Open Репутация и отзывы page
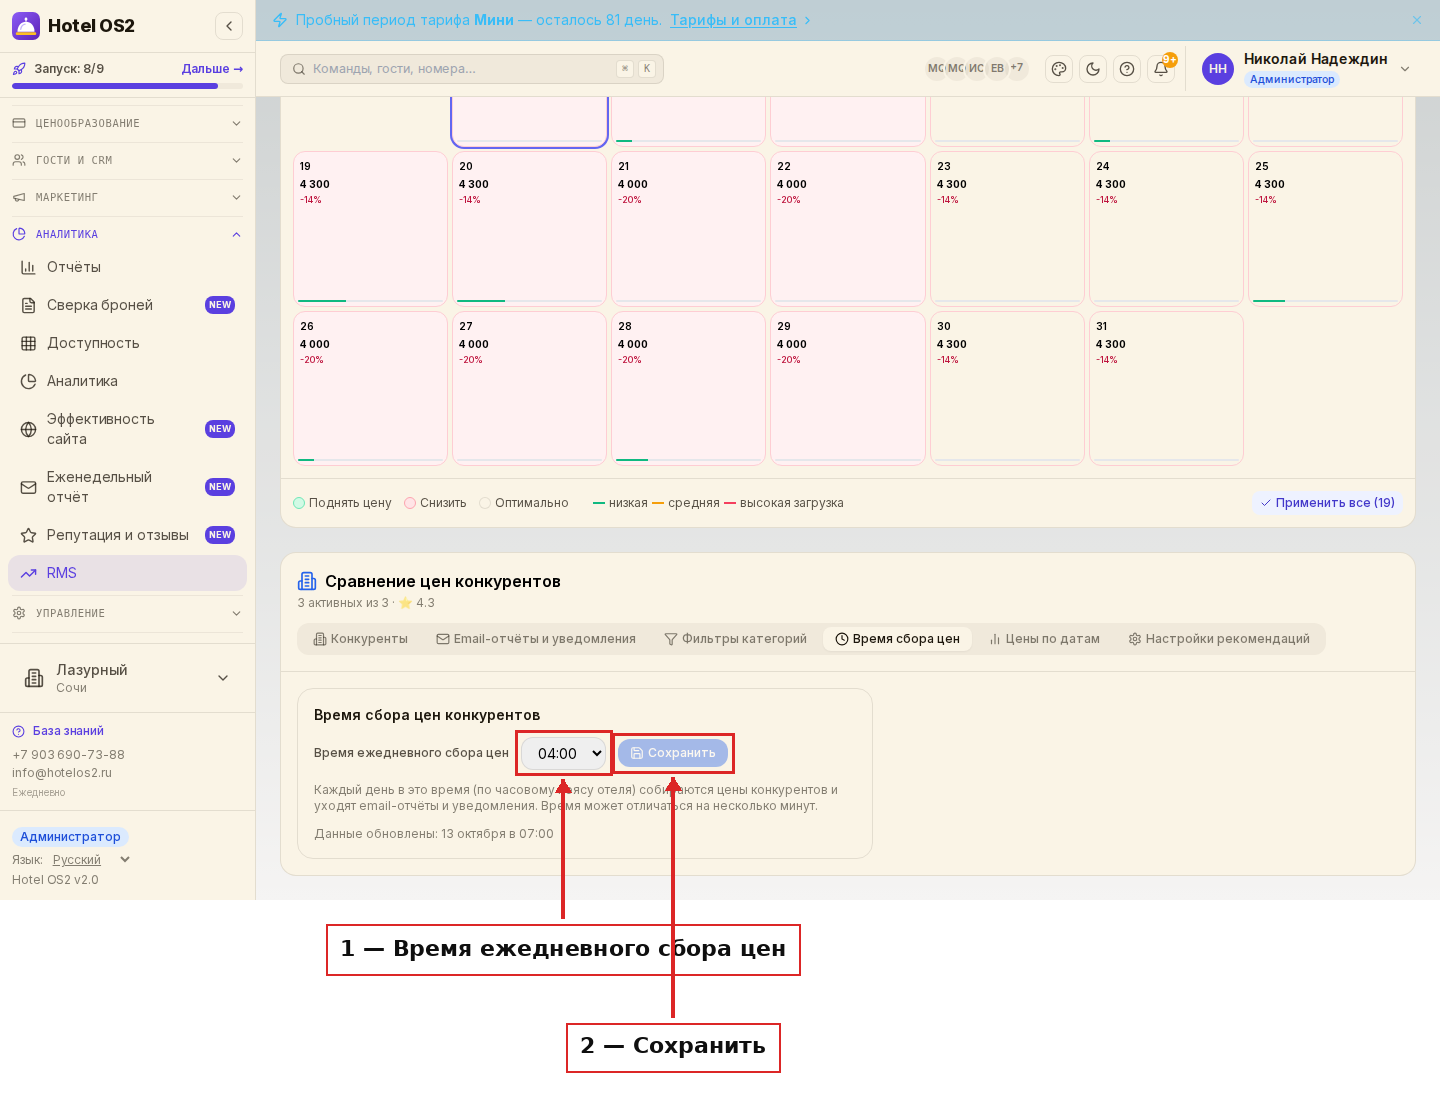The width and height of the screenshot is (1440, 1096). pos(127,535)
